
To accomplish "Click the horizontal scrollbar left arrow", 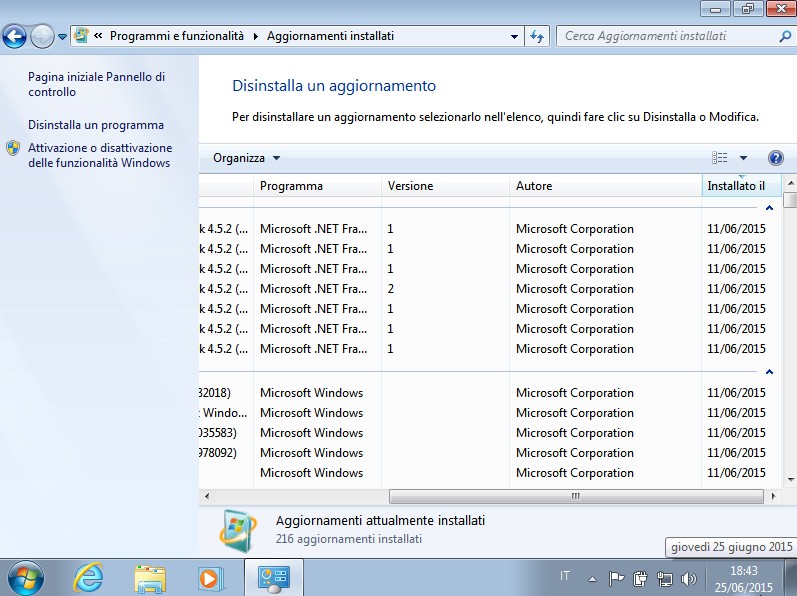I will 206,496.
